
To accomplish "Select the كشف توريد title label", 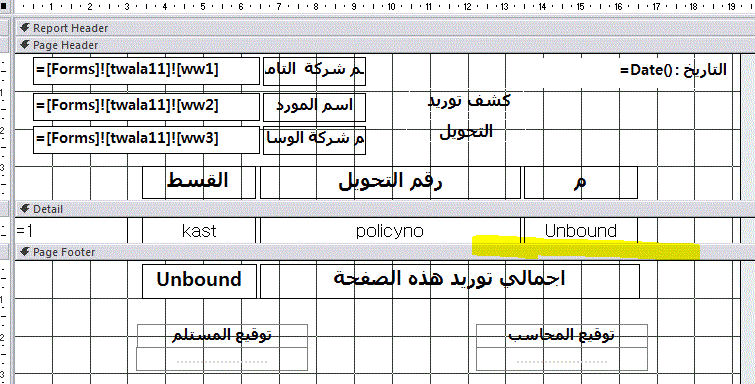I will [x=469, y=101].
